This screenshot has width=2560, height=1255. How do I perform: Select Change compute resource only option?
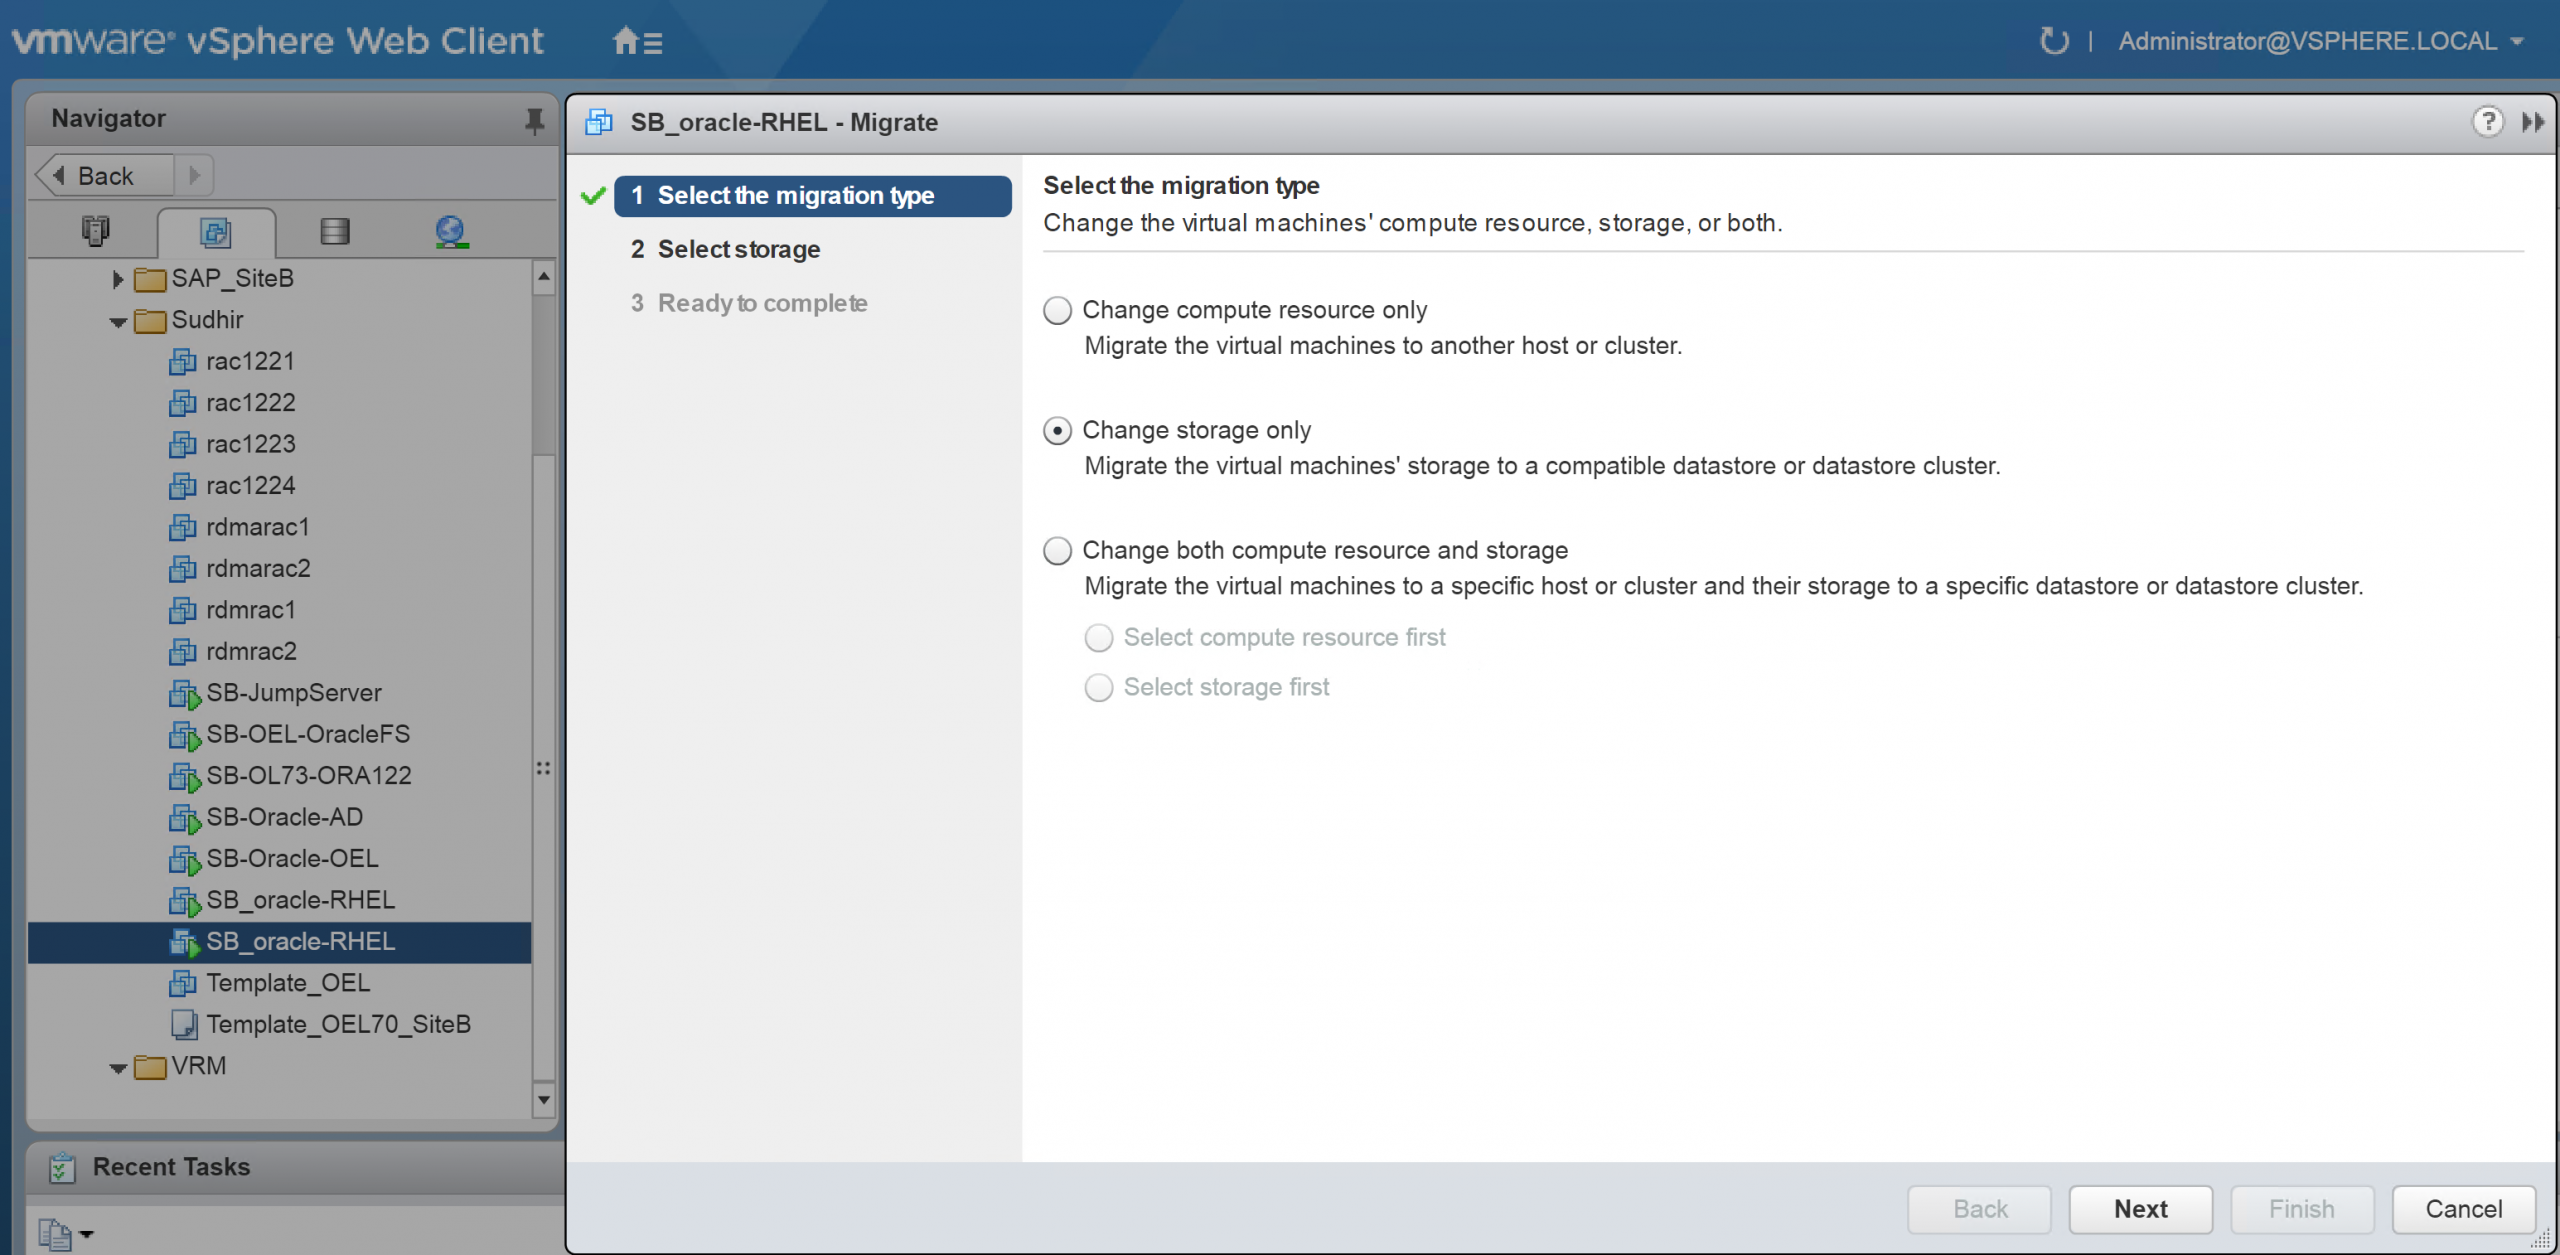1057,311
